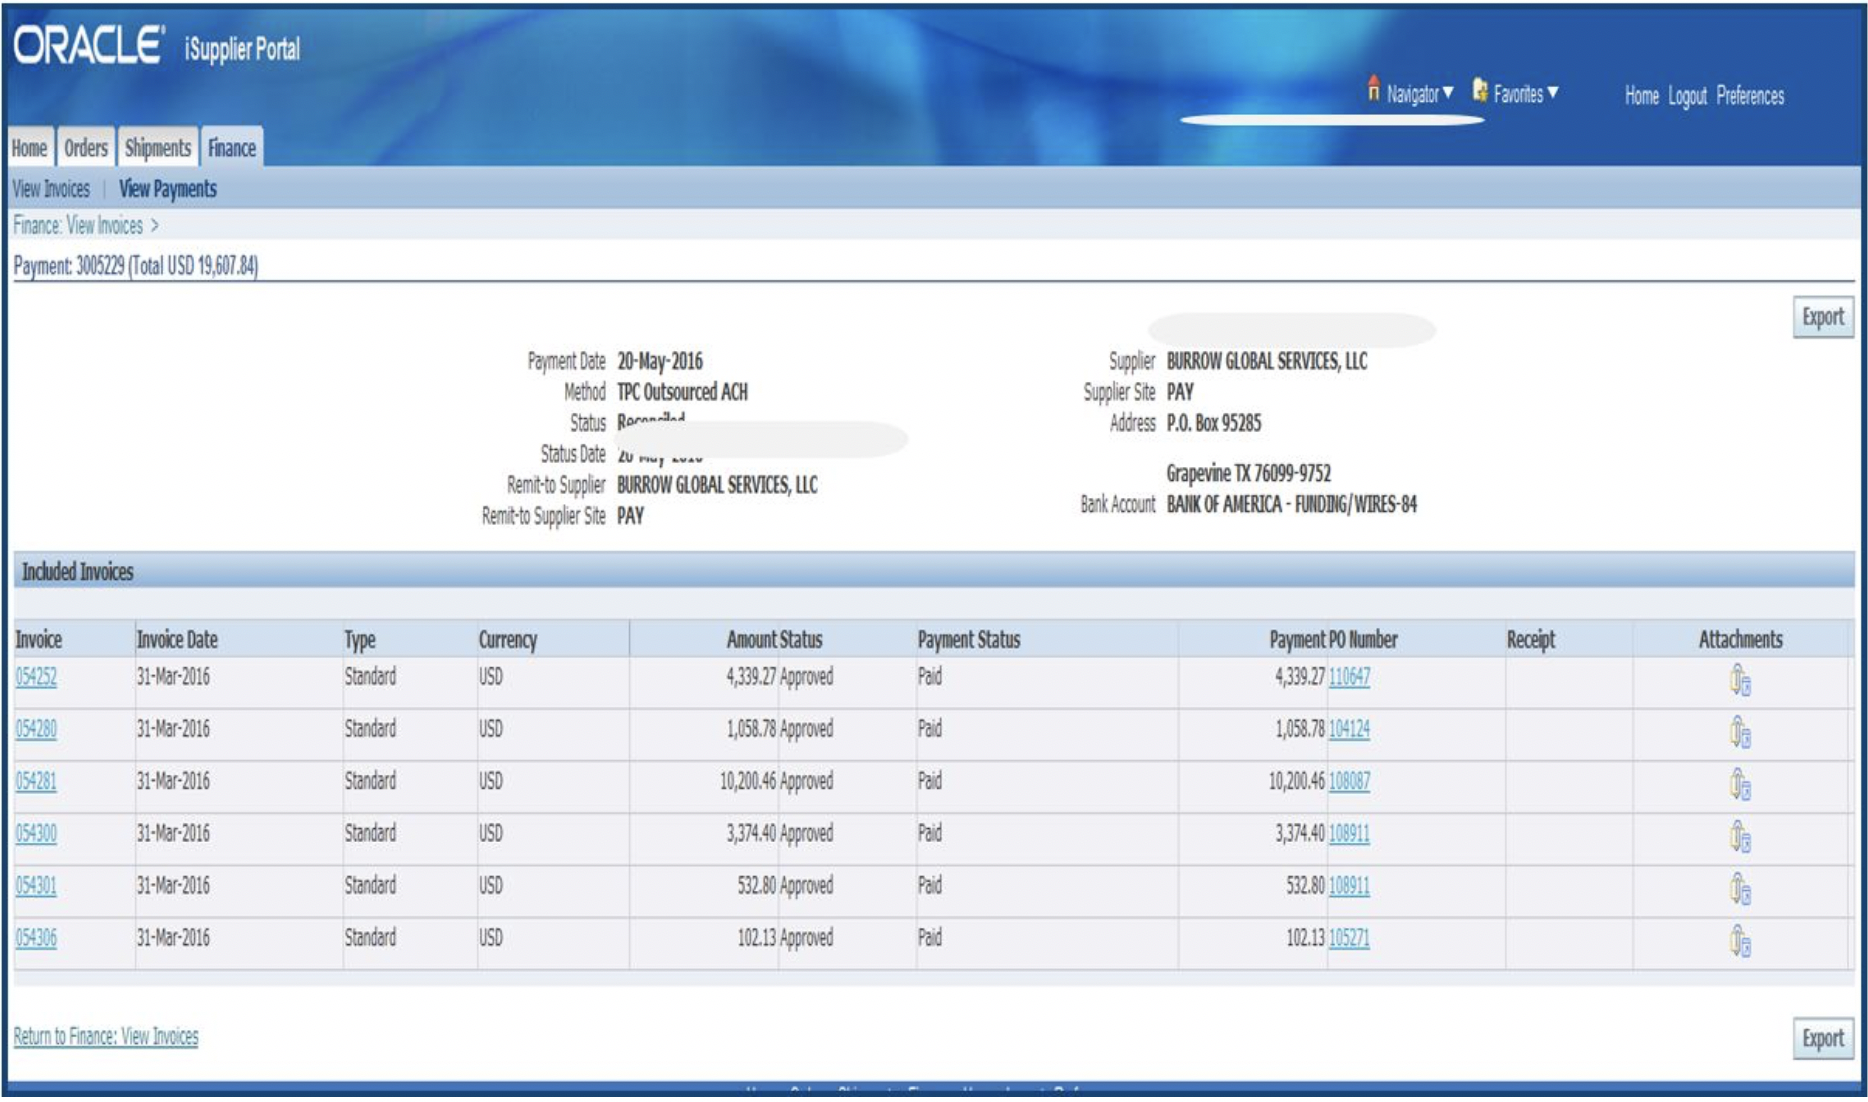Click the Payment 3005229 total heading
Viewport: 1868px width, 1102px height.
point(136,266)
